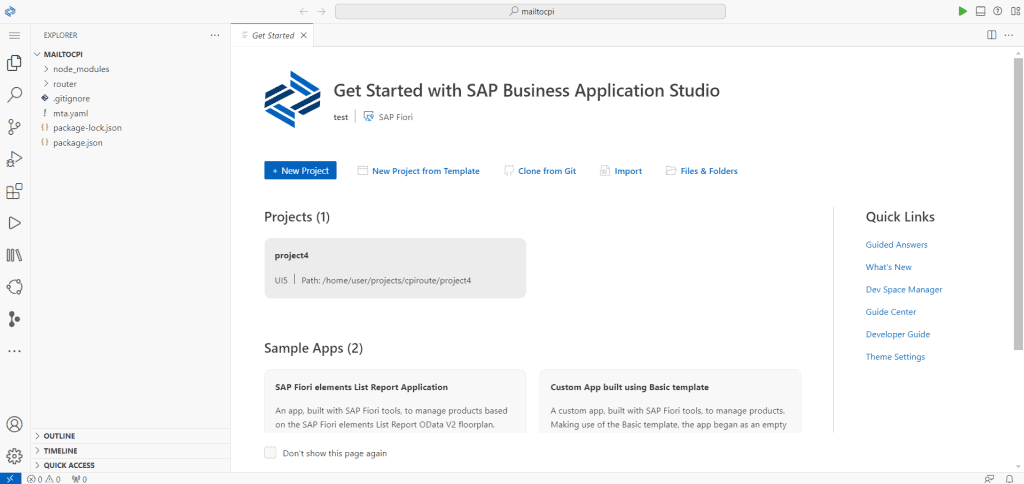This screenshot has width=1024, height=484.
Task: Click the remote connection indicator in status bar
Action: [x=10, y=479]
